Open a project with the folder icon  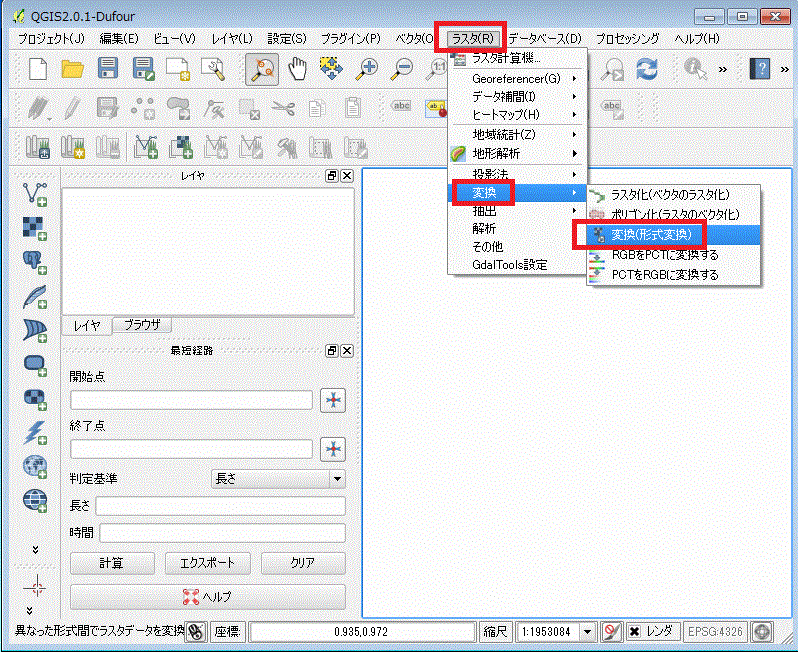pos(72,68)
